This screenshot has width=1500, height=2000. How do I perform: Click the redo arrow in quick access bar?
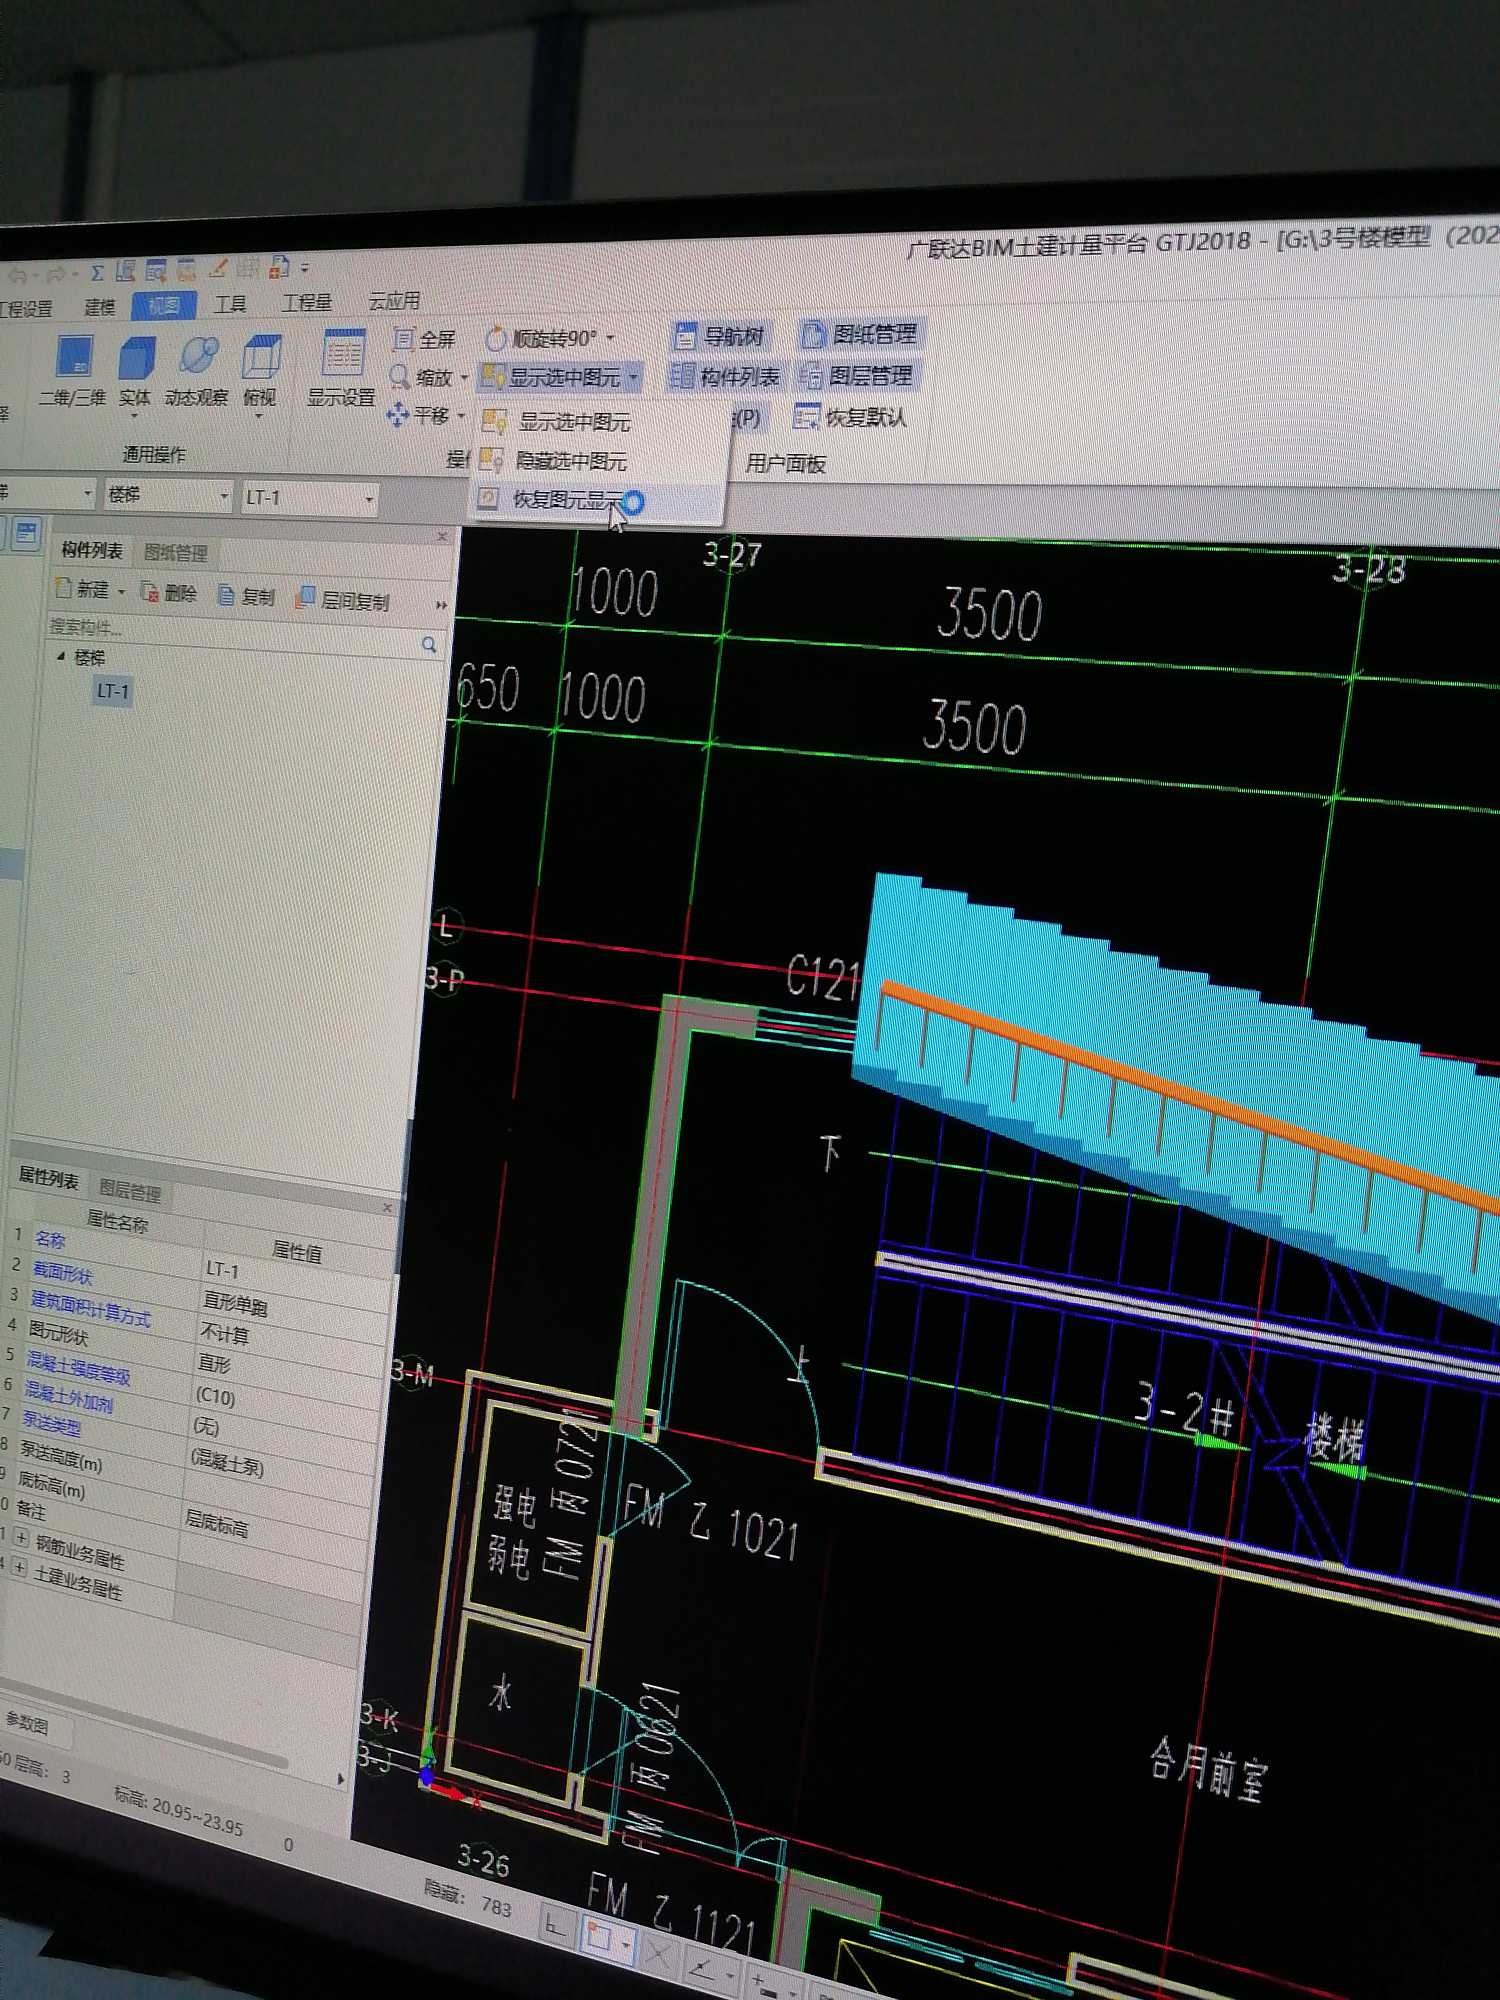(56, 273)
